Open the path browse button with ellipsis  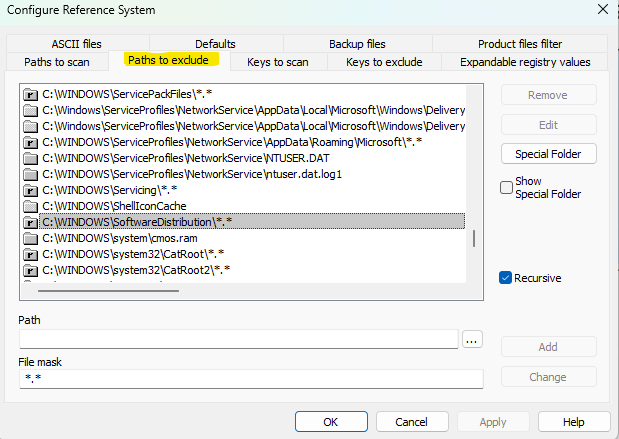472,340
